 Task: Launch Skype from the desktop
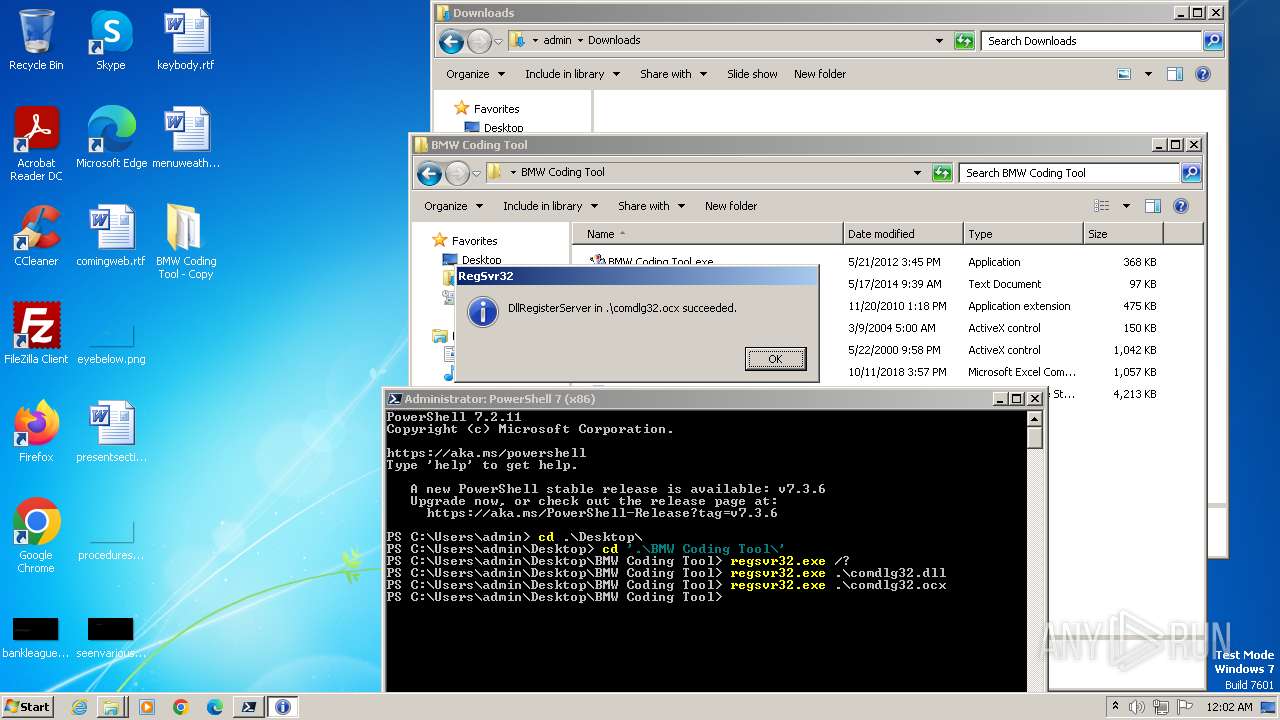110,40
